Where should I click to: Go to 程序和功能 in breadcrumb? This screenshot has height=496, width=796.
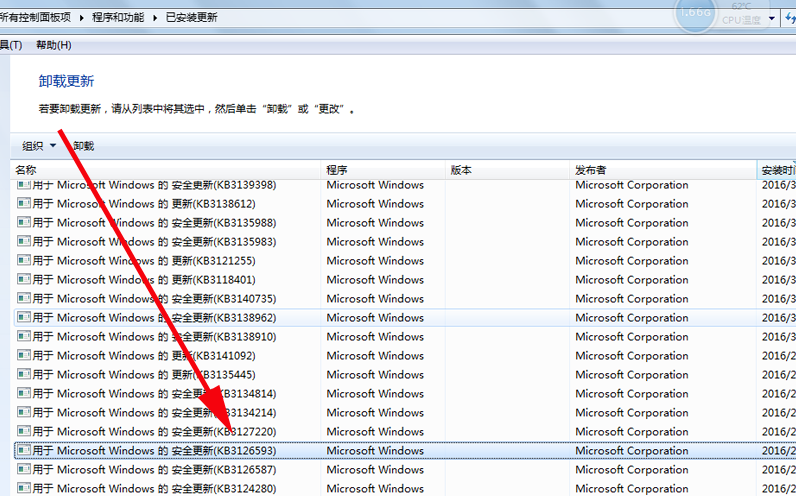click(118, 18)
